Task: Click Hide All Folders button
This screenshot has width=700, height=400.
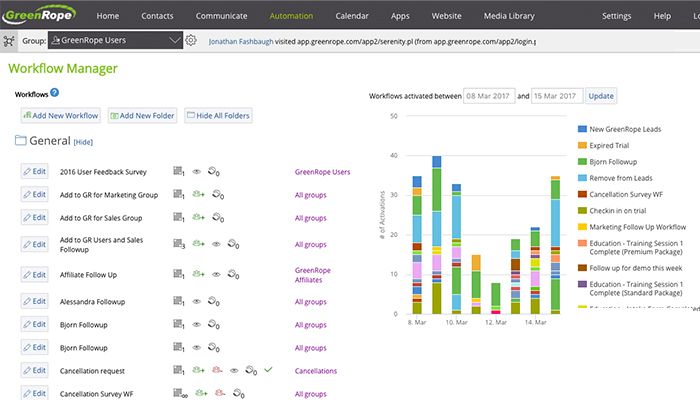Action: (x=218, y=116)
